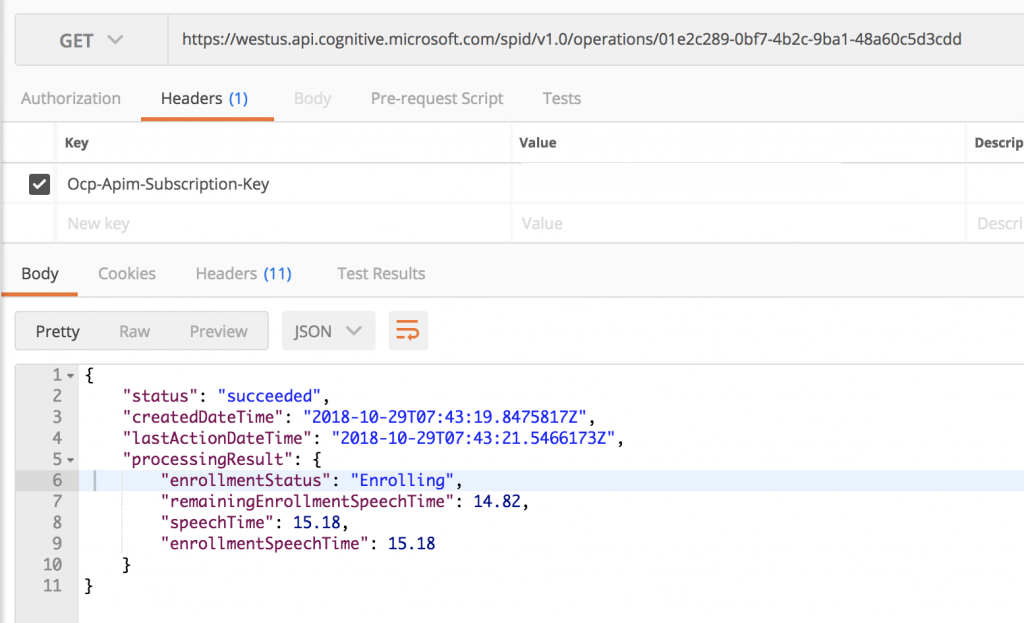View the response Headers (11) tab
Viewport: 1024px width, 623px height.
point(243,273)
